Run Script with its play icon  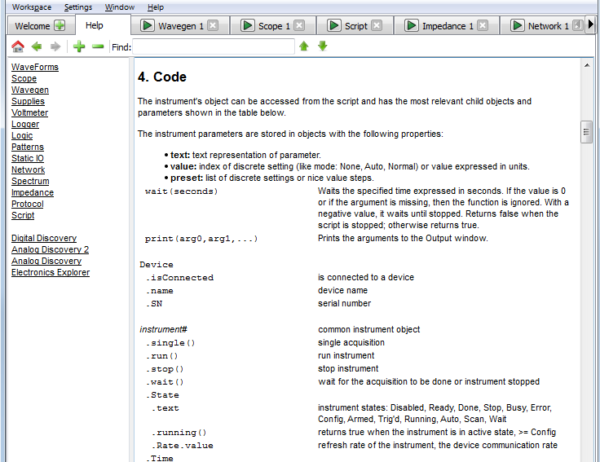point(334,26)
